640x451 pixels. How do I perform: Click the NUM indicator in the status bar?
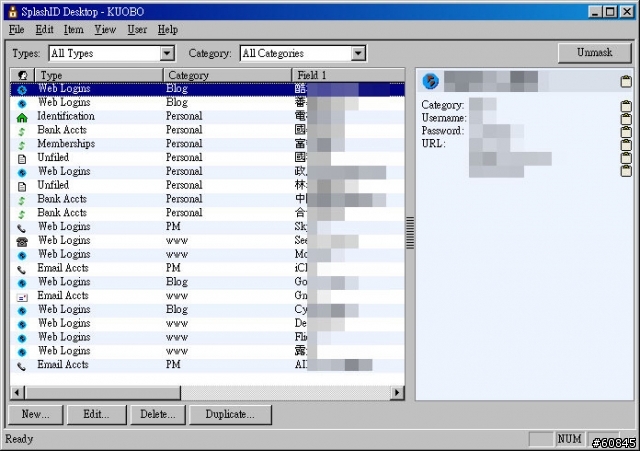569,439
